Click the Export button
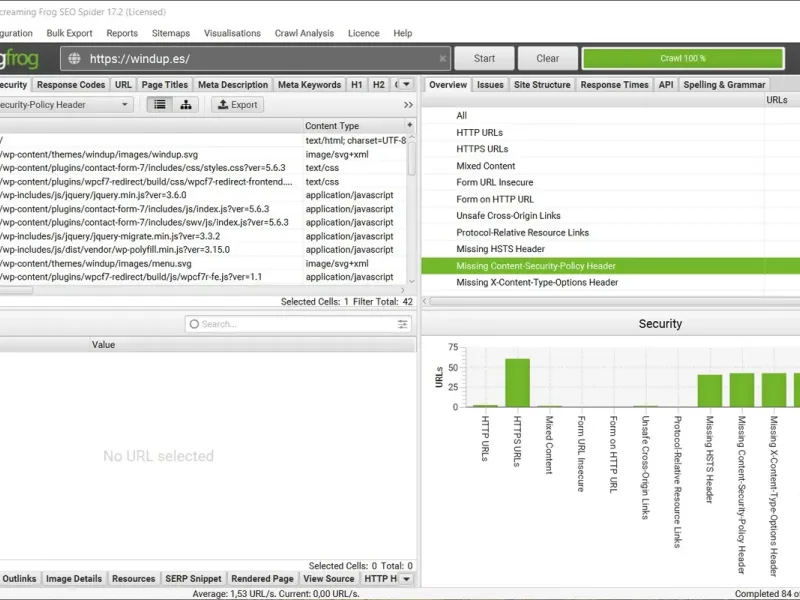The height and width of the screenshot is (600, 800). pyautogui.click(x=238, y=105)
